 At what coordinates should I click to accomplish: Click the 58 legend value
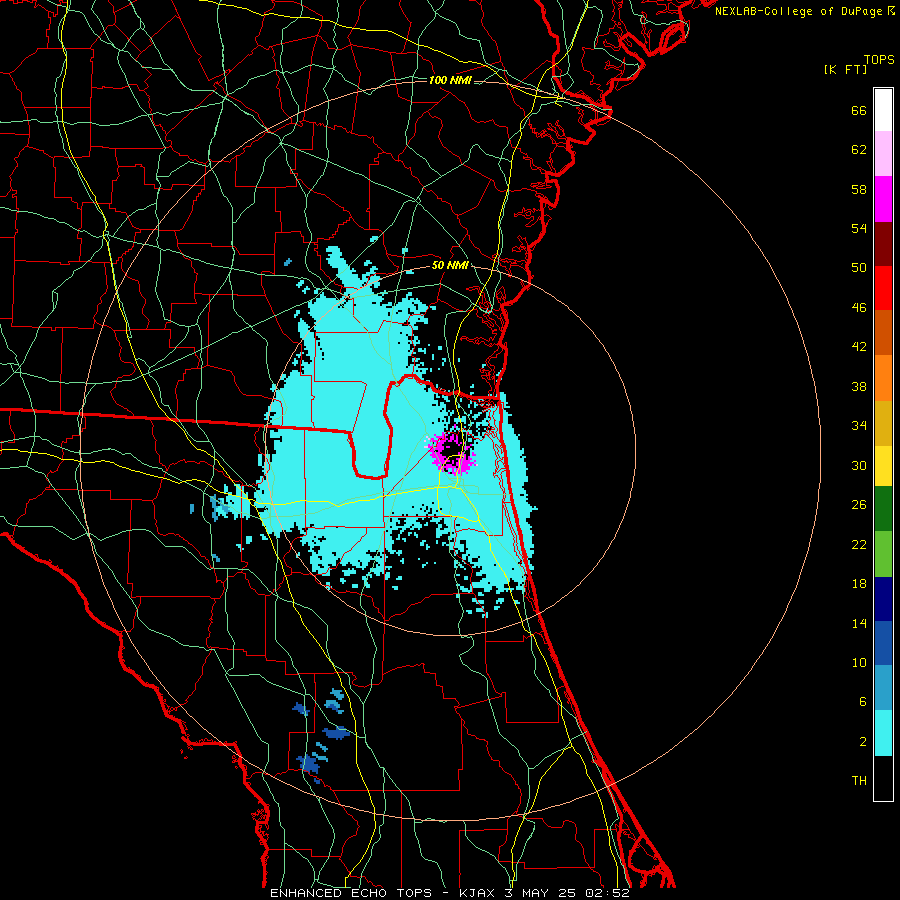pos(859,189)
